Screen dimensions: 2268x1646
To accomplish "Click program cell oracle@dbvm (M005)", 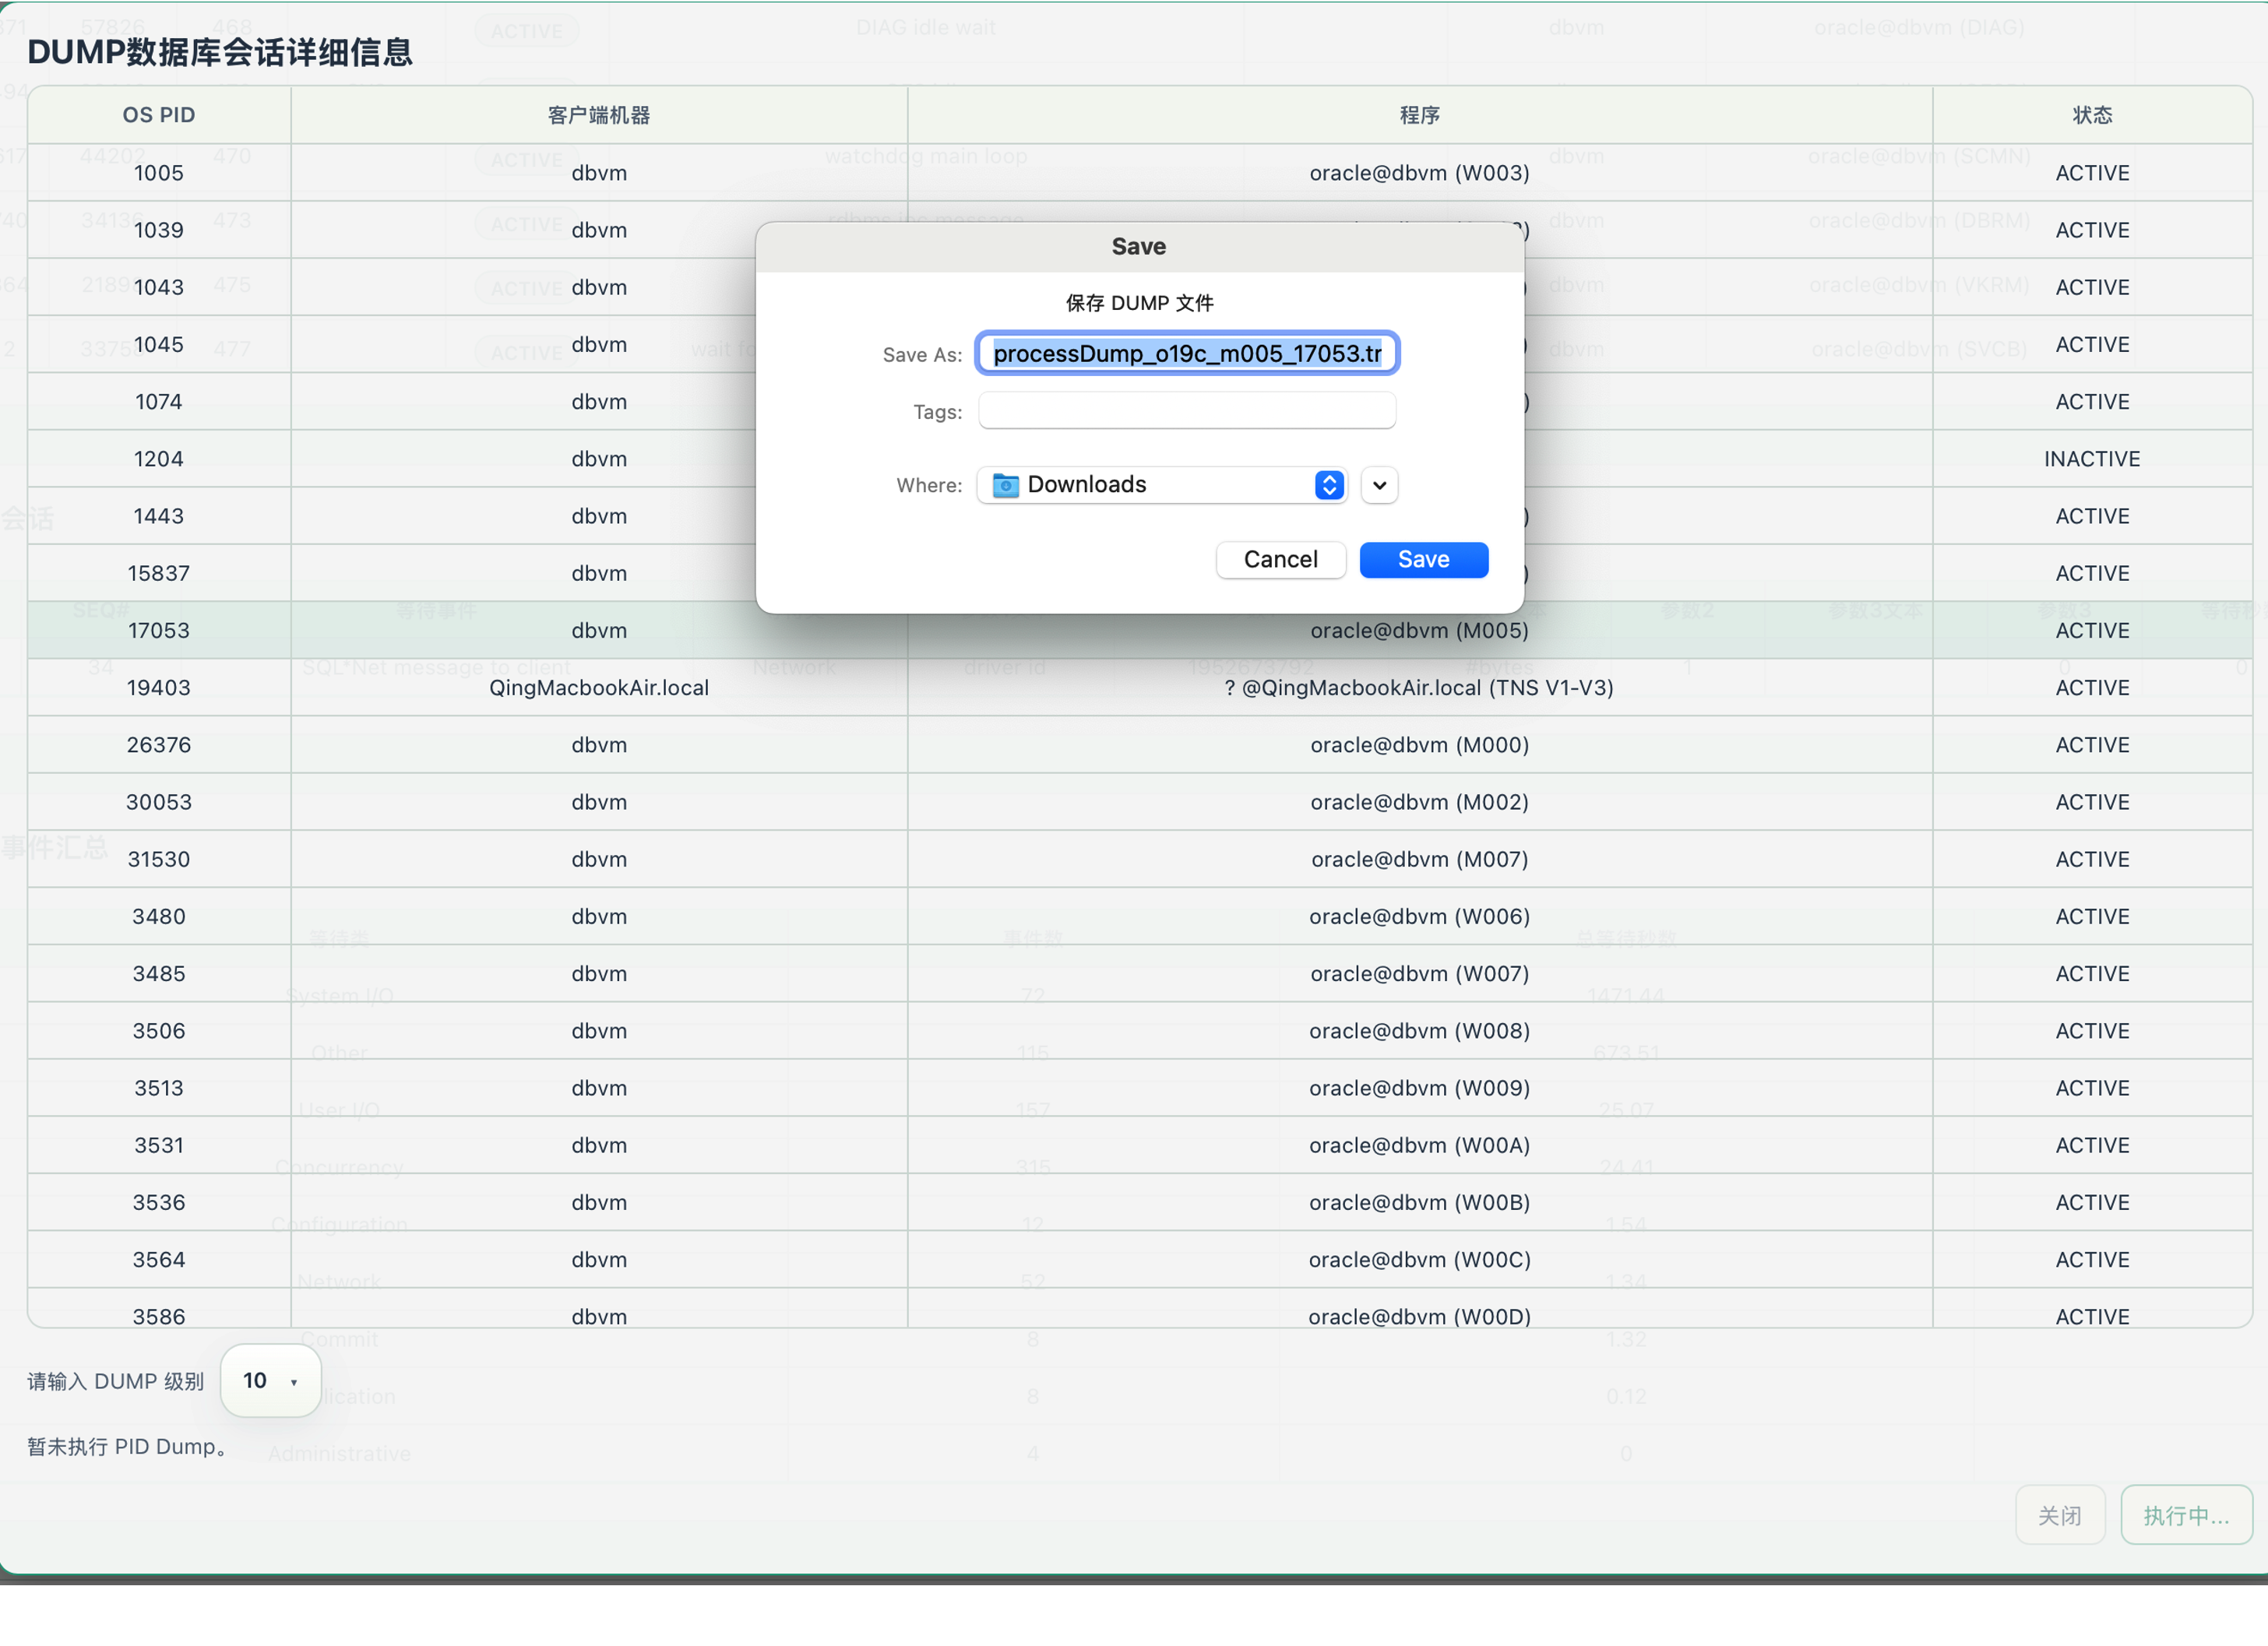I will tap(1420, 631).
